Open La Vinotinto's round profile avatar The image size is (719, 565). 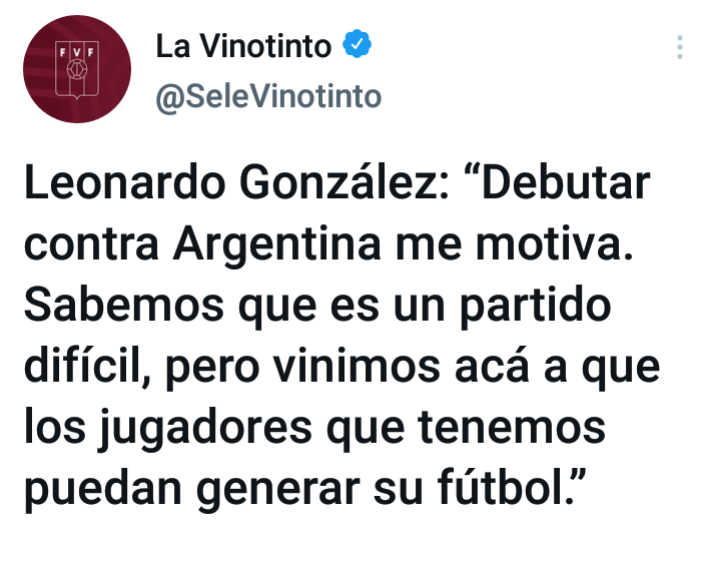[x=77, y=69]
